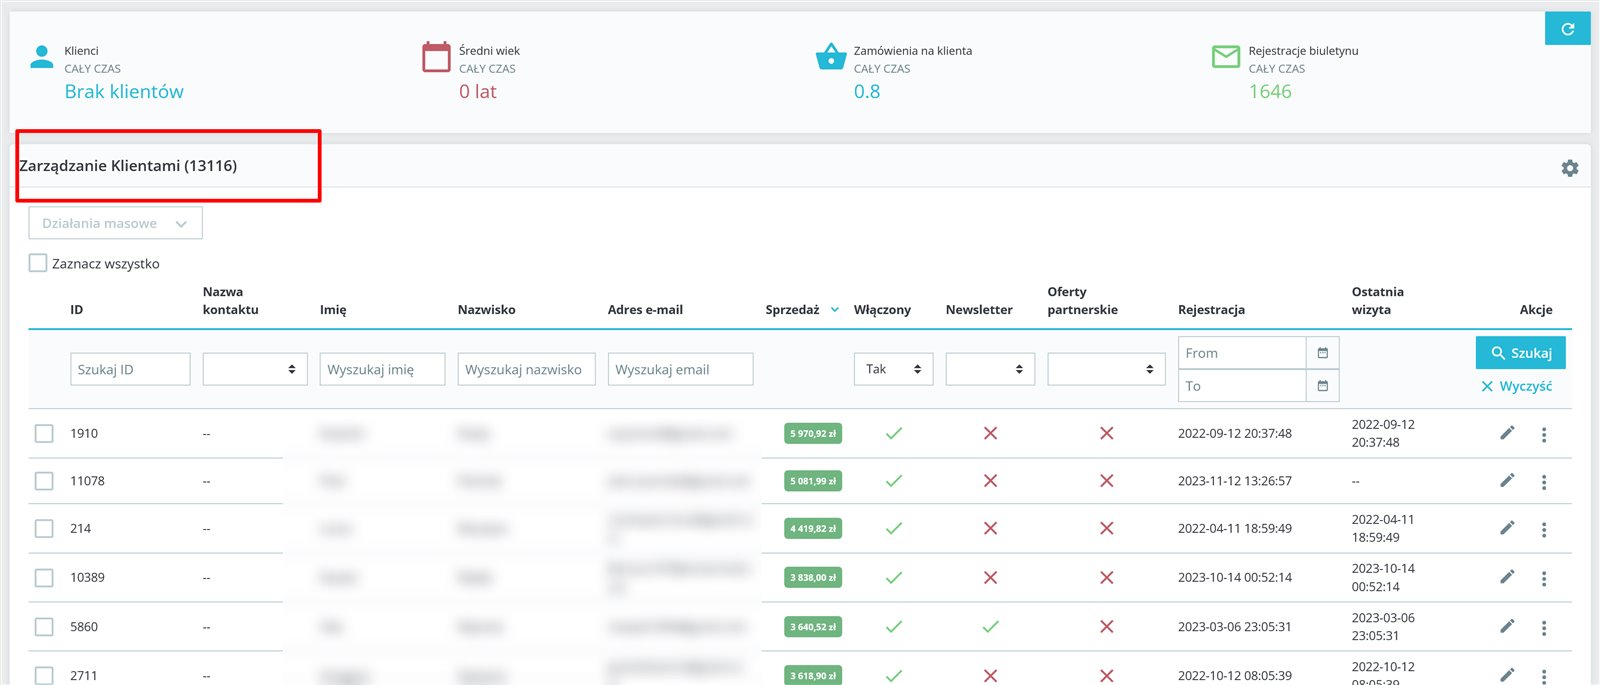Viewport: 1600px width, 685px height.
Task: Open calendar picker for To date
Action: tap(1322, 386)
